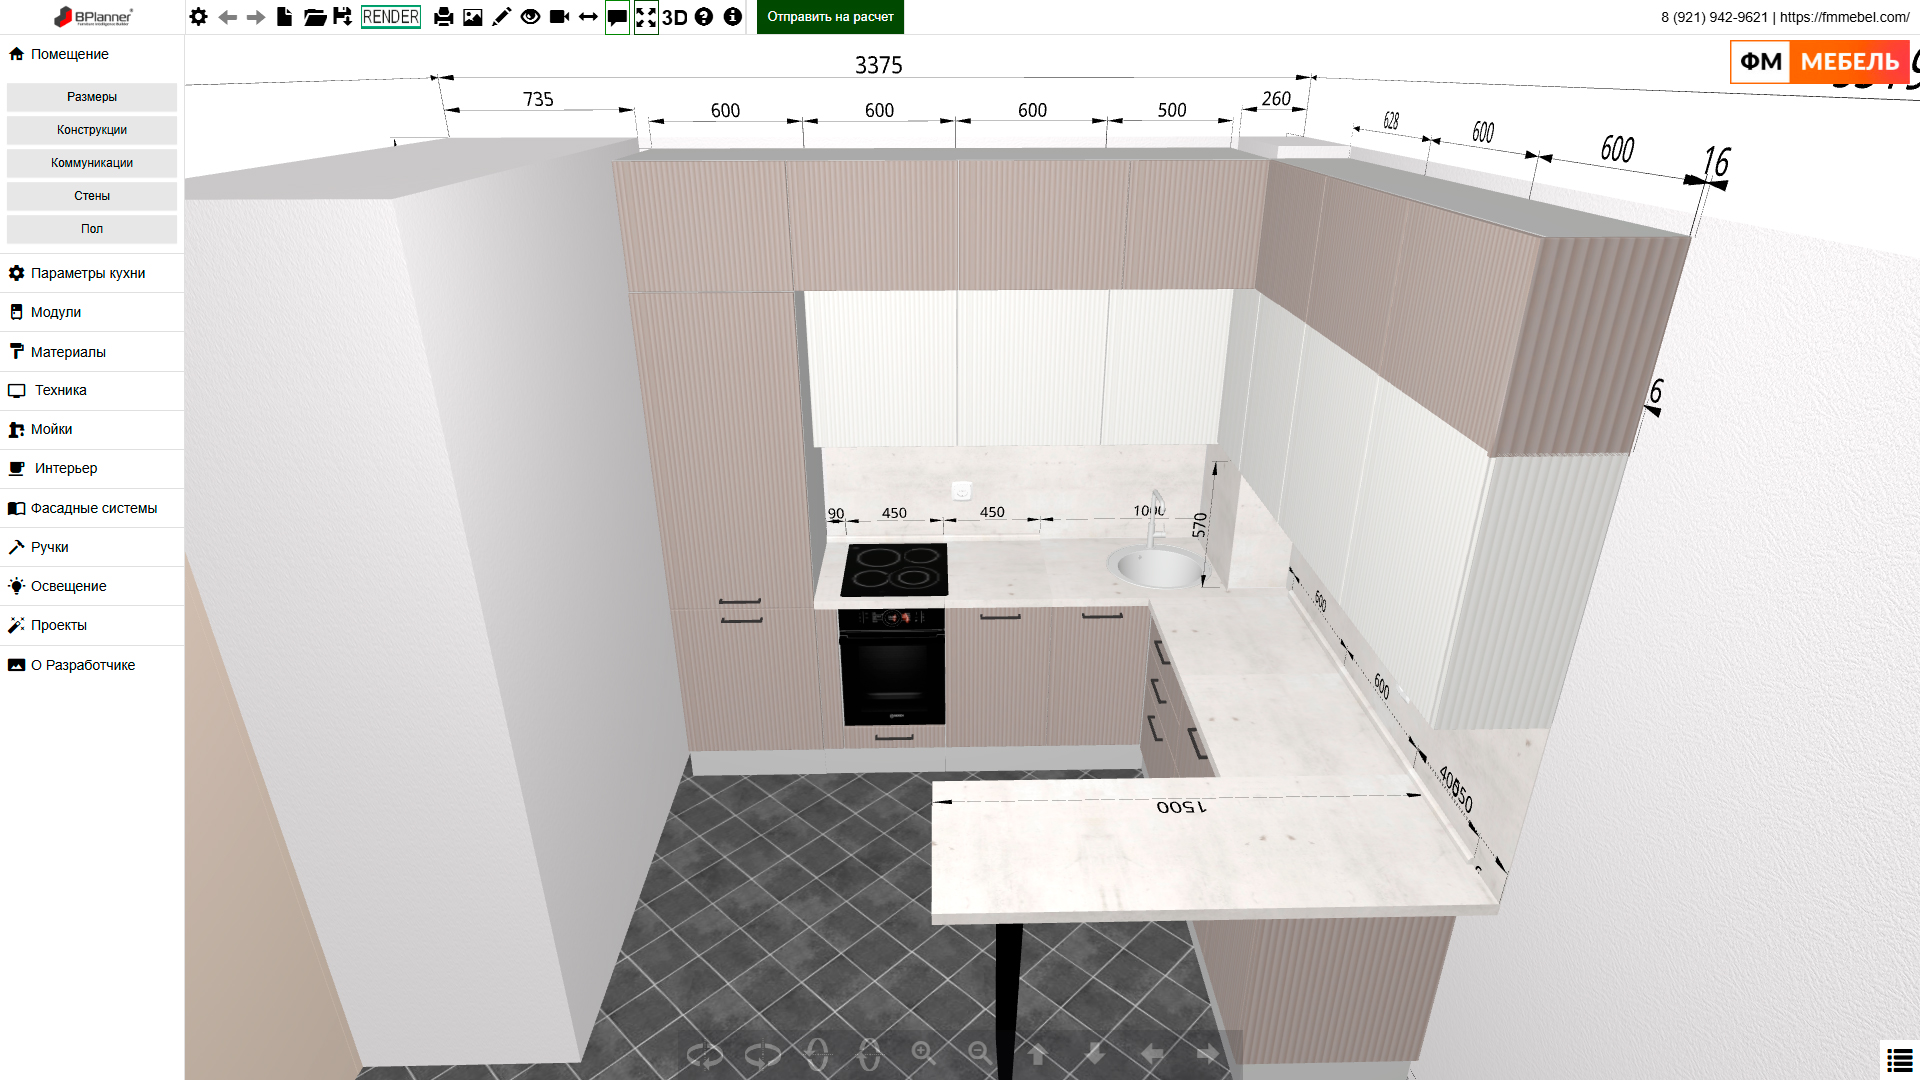Click the zoom in magnifier icon

click(x=923, y=1053)
